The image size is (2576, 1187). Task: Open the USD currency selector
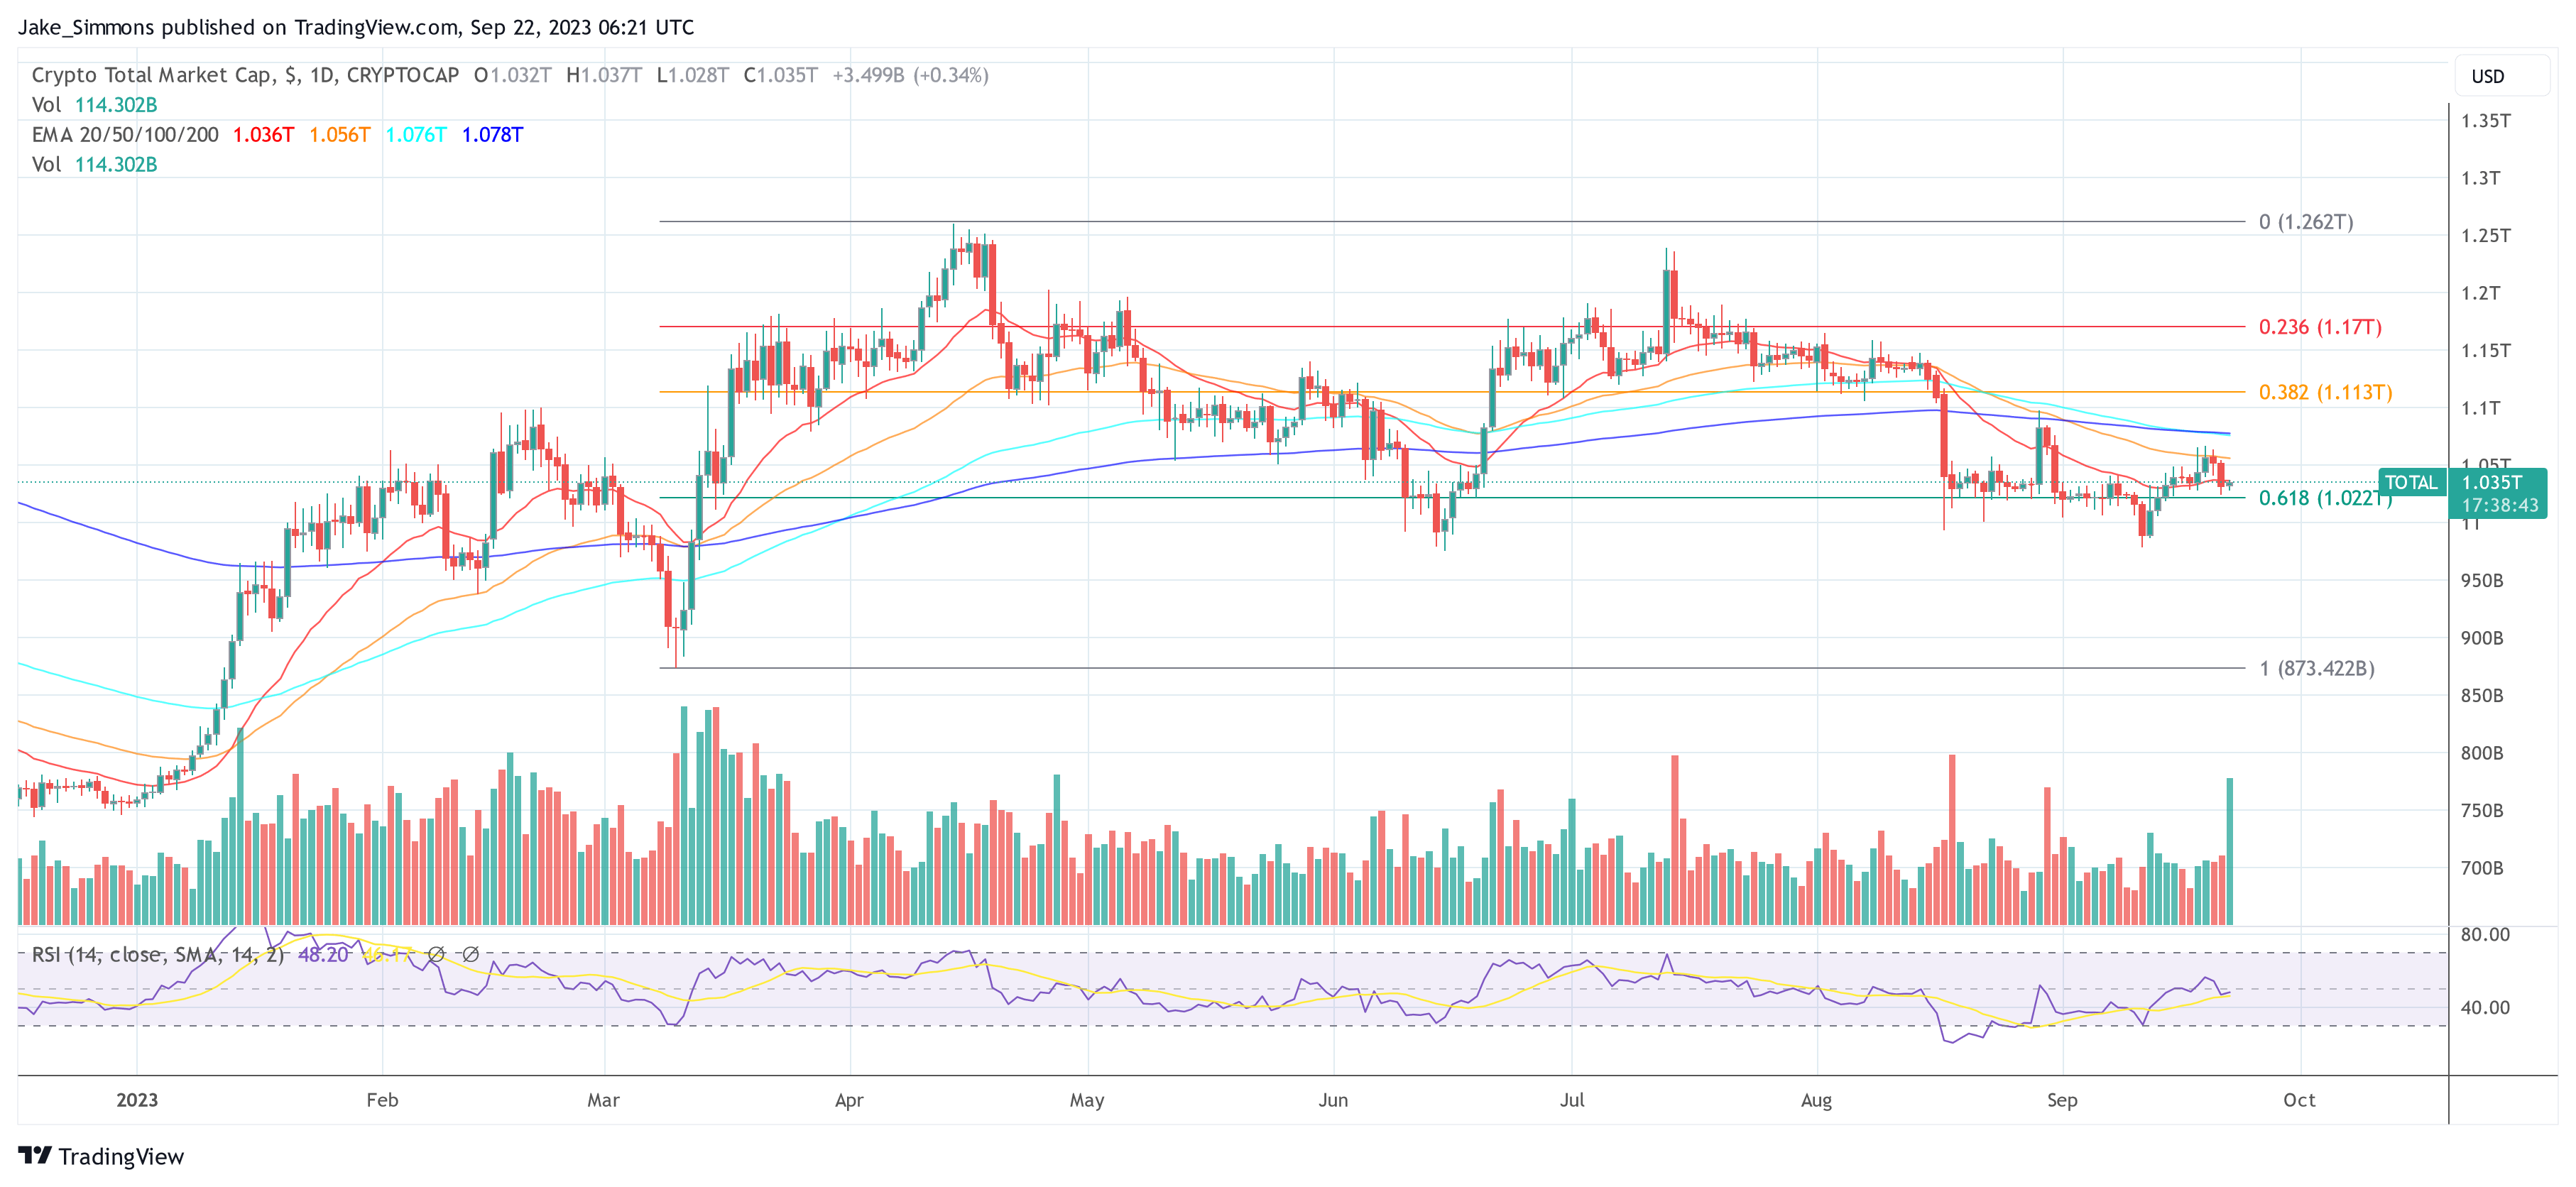pos(2501,77)
